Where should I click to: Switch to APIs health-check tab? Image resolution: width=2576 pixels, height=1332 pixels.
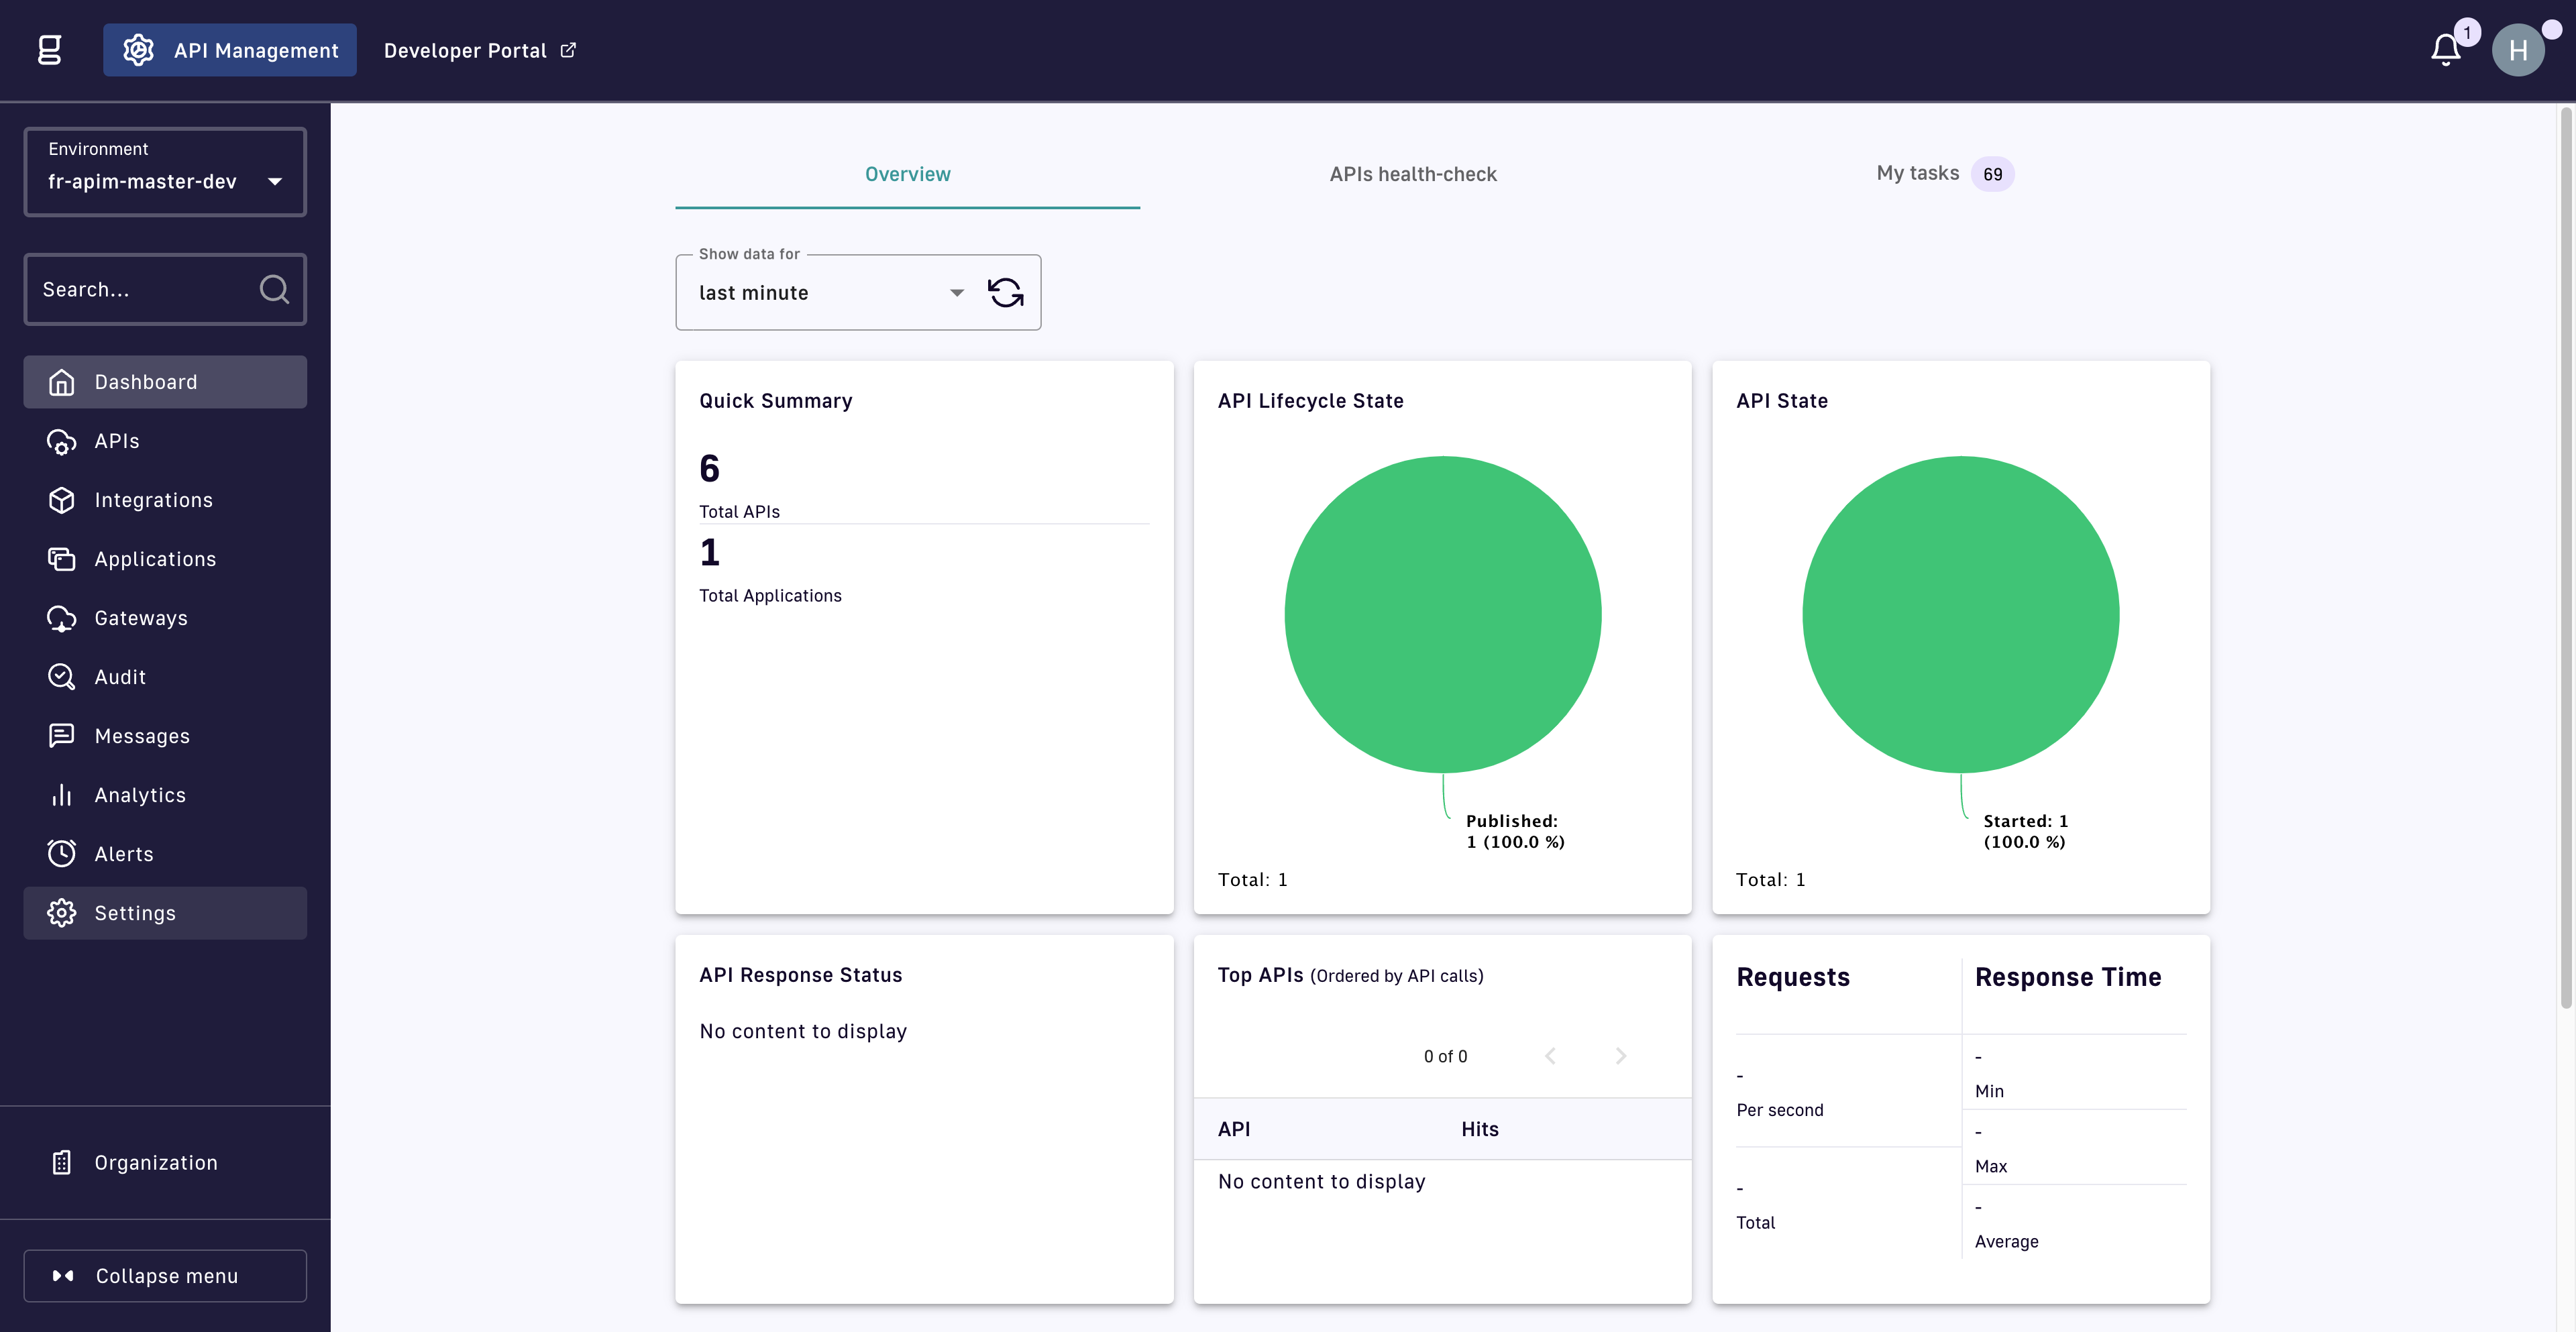coord(1413,174)
